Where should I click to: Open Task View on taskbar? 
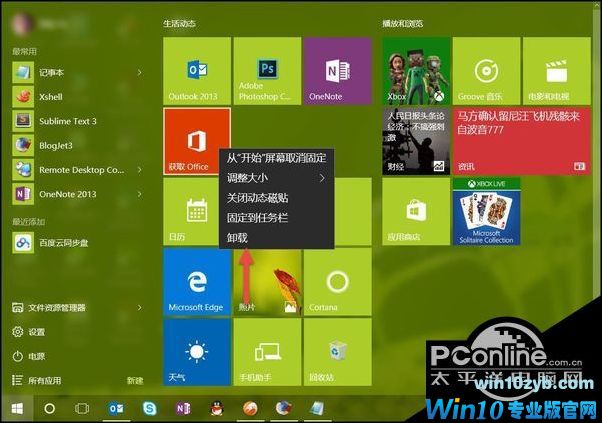tap(82, 409)
